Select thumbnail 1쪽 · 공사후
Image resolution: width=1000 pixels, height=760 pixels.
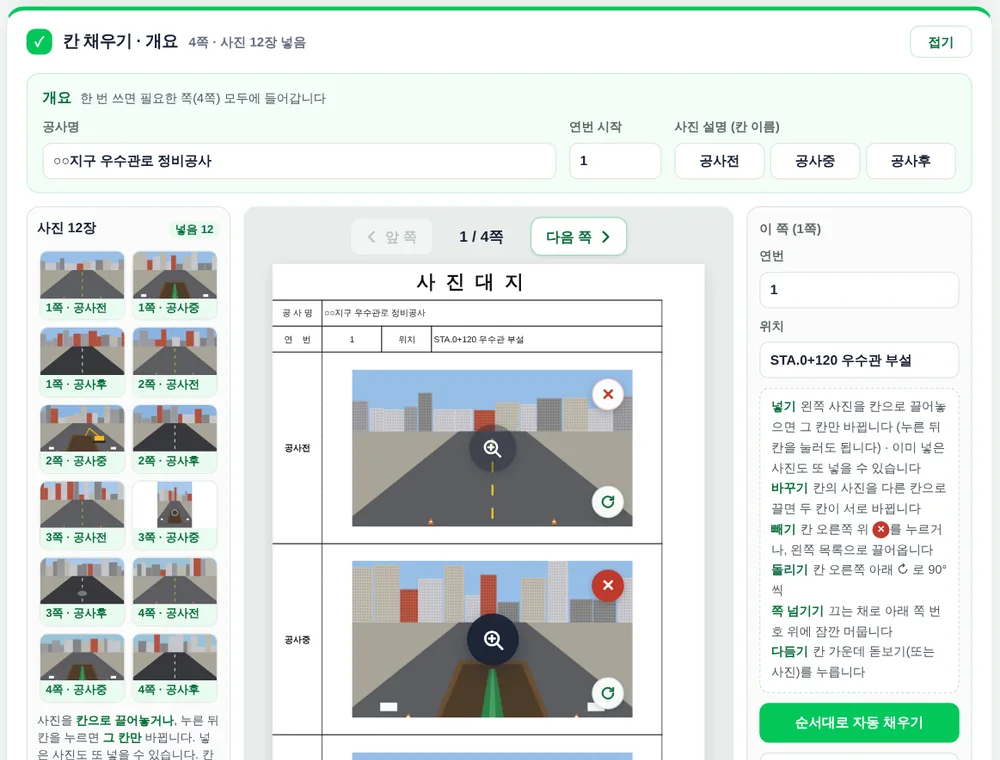click(82, 361)
